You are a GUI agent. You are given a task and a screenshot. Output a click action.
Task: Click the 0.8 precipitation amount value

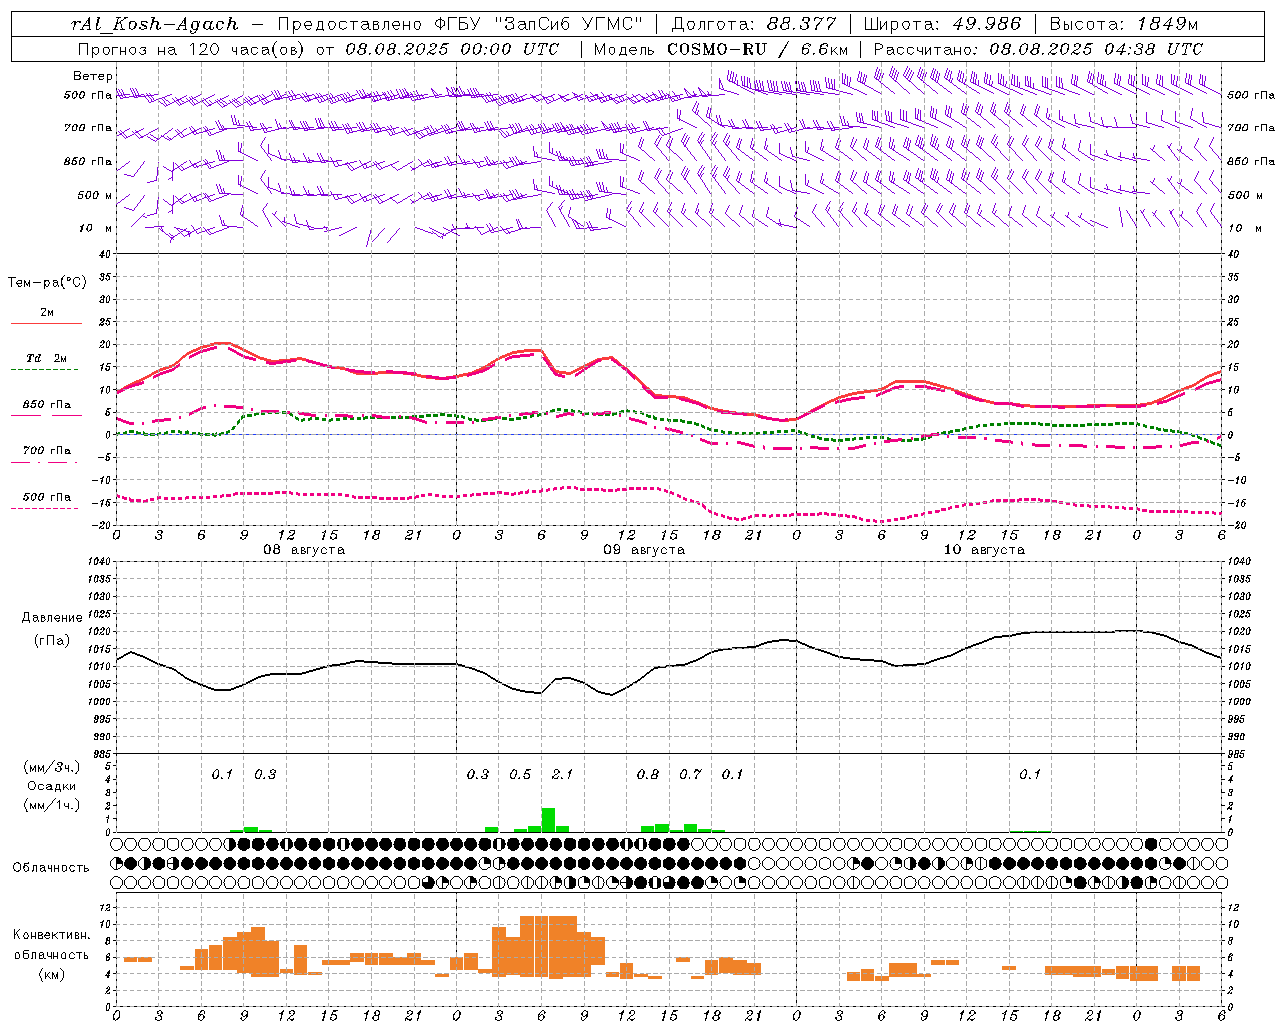pos(648,774)
